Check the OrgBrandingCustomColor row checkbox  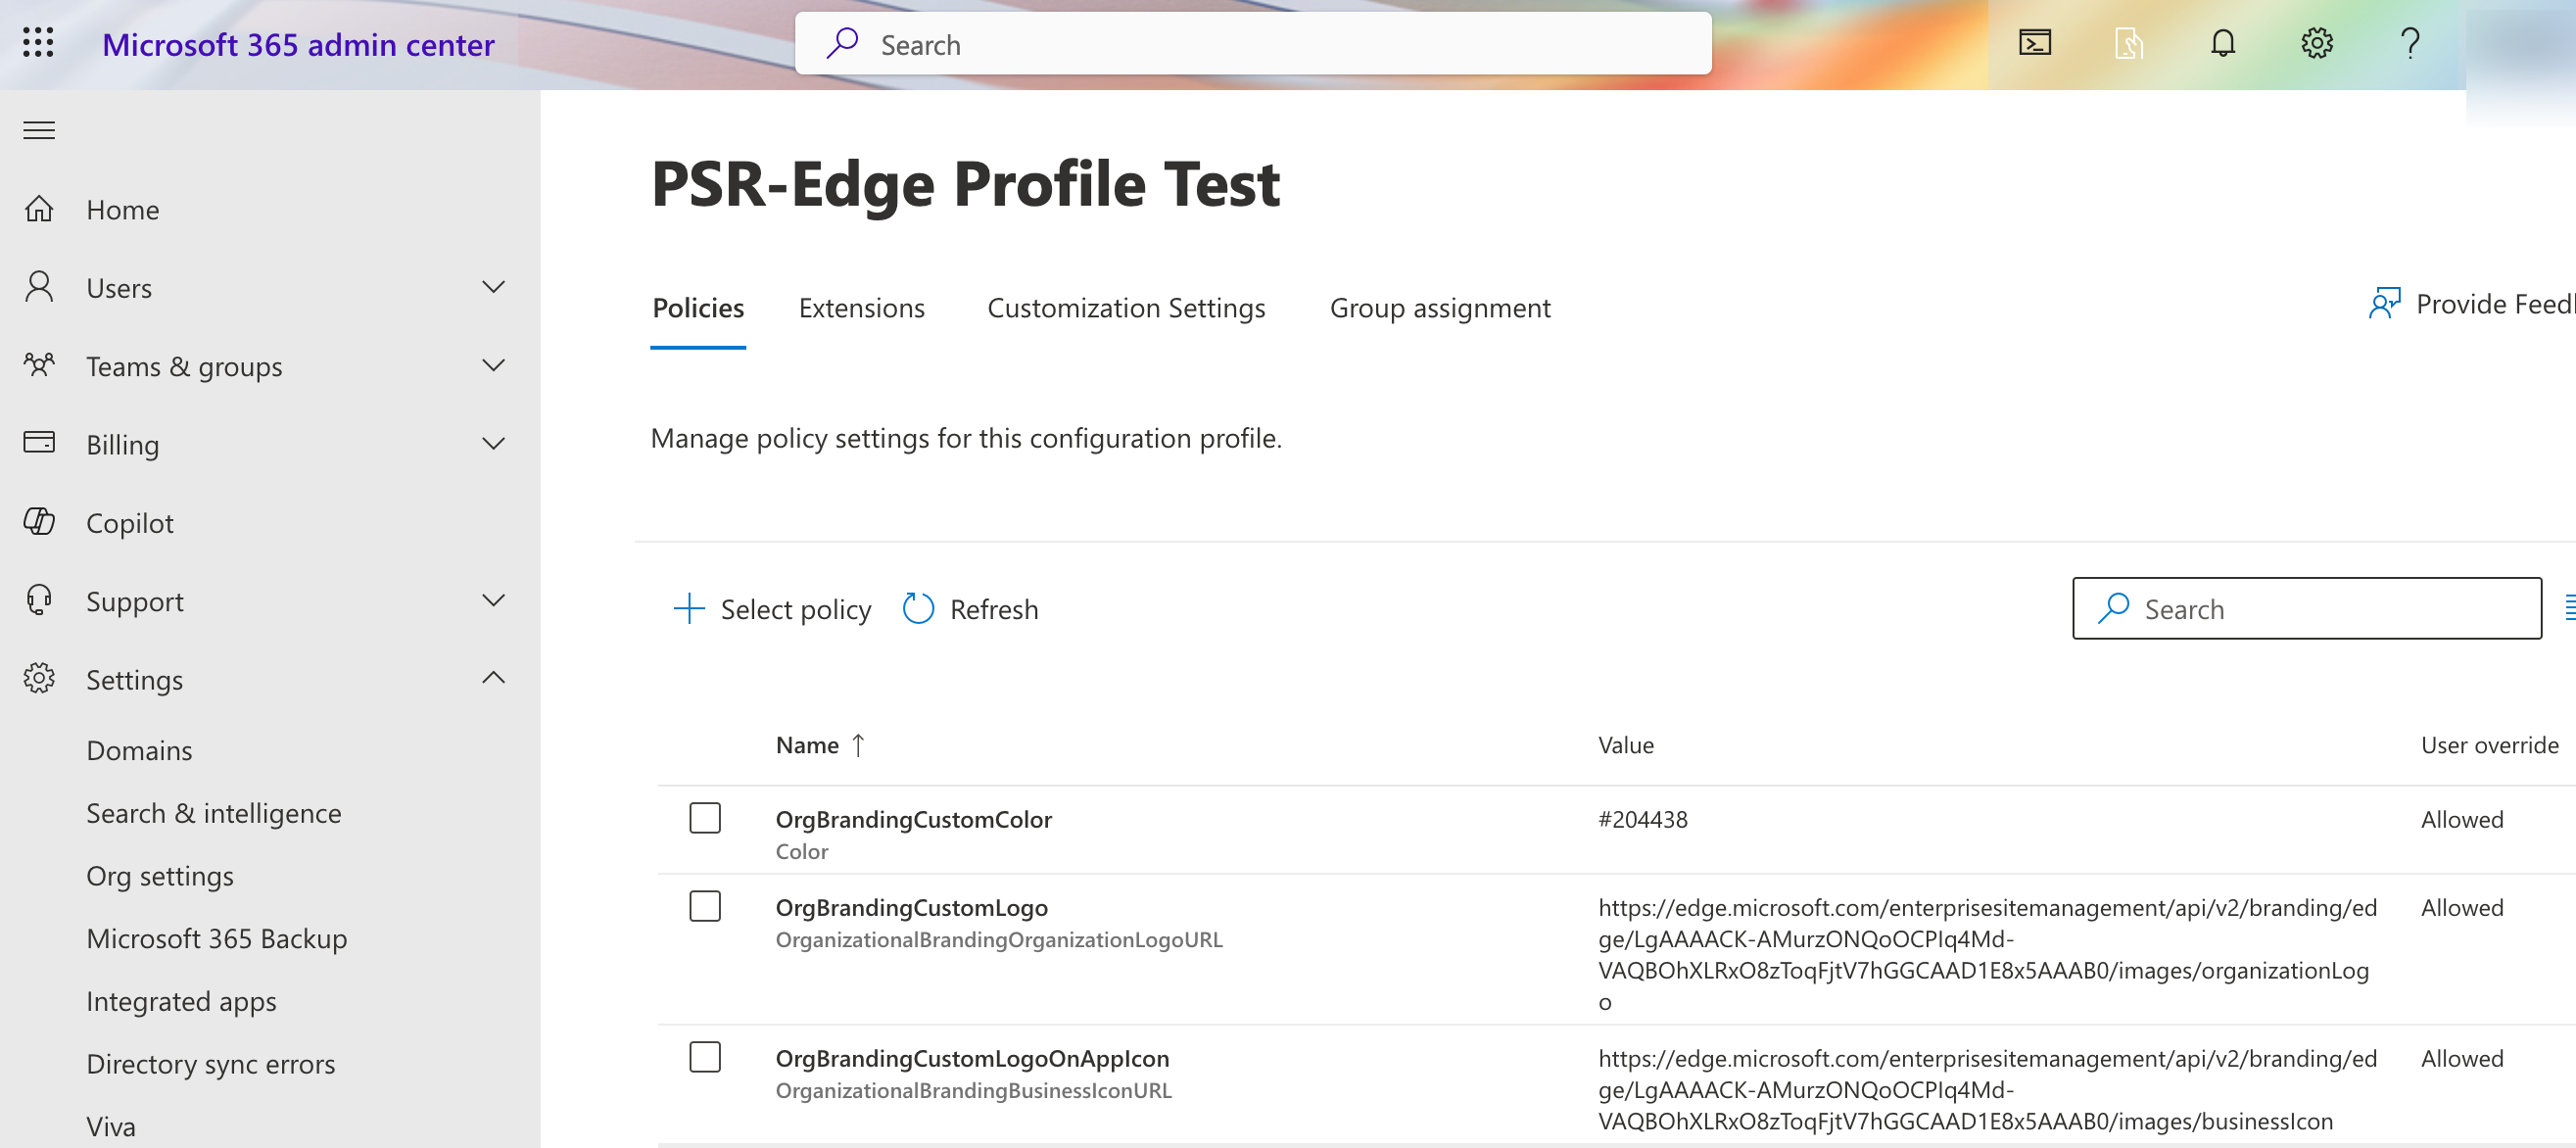(705, 818)
